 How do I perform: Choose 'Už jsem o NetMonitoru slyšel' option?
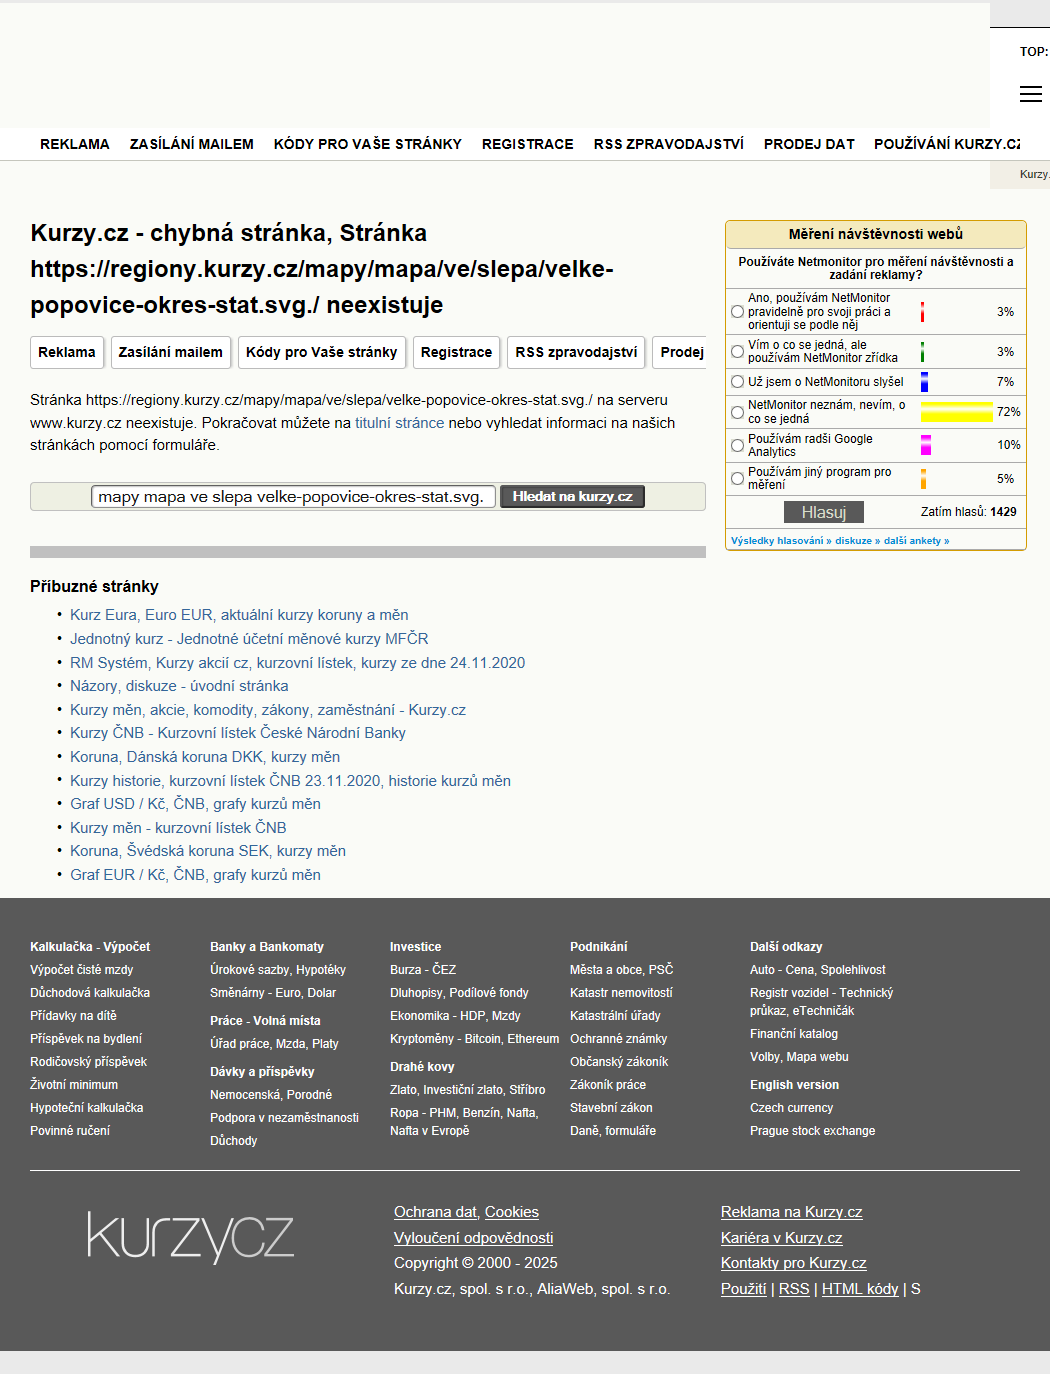point(737,382)
